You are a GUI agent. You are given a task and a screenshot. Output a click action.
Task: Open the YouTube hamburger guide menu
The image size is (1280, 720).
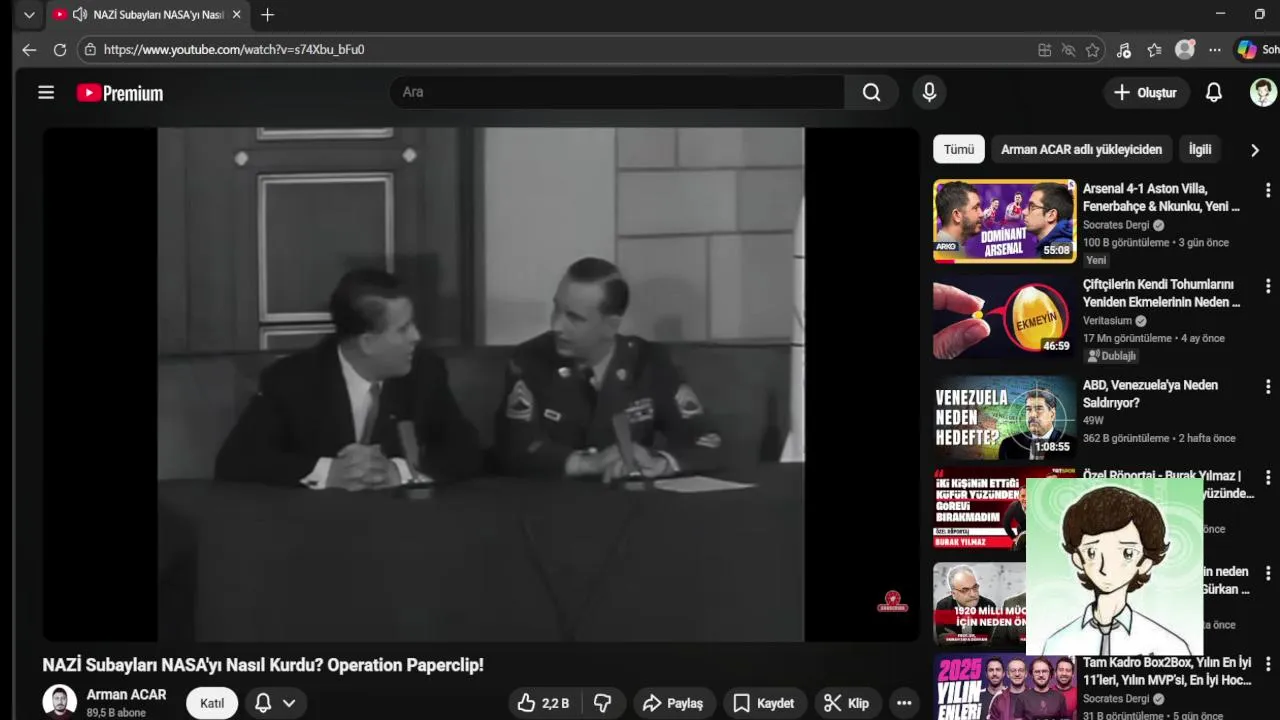46,93
